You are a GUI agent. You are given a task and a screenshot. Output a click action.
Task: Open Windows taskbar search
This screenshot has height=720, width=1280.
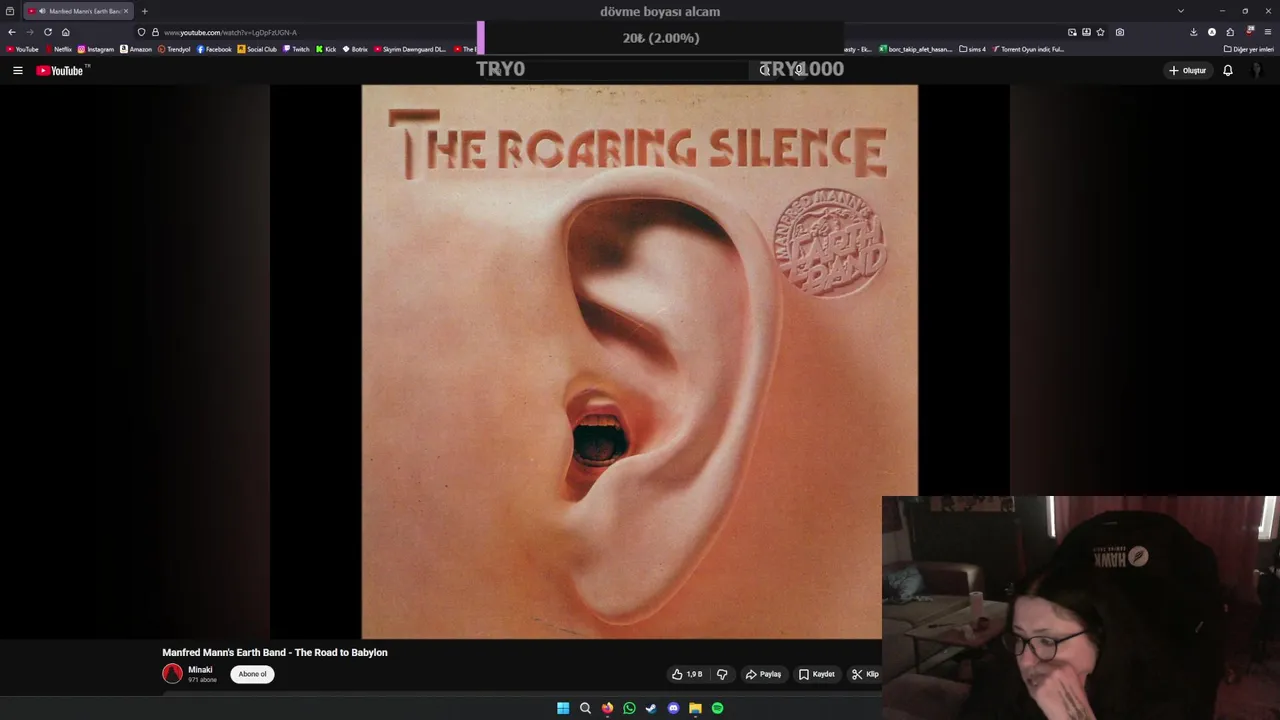click(x=585, y=708)
